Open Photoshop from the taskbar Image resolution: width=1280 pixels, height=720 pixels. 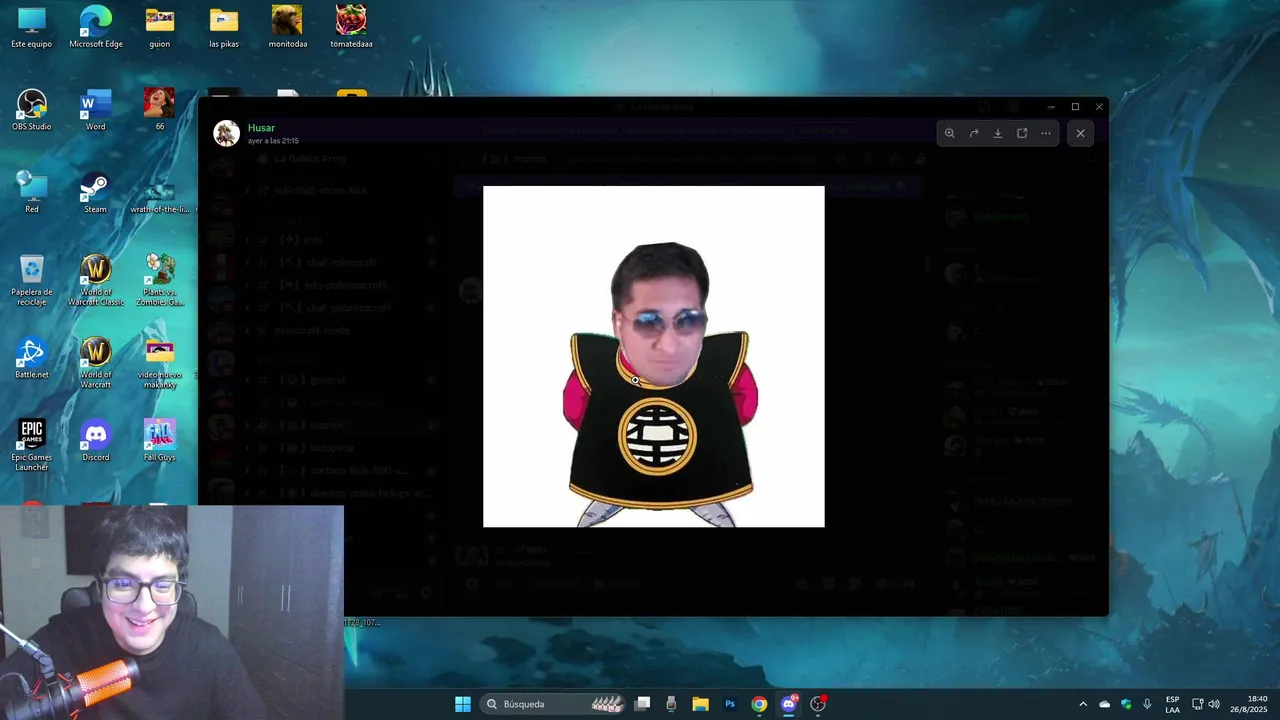coord(730,704)
